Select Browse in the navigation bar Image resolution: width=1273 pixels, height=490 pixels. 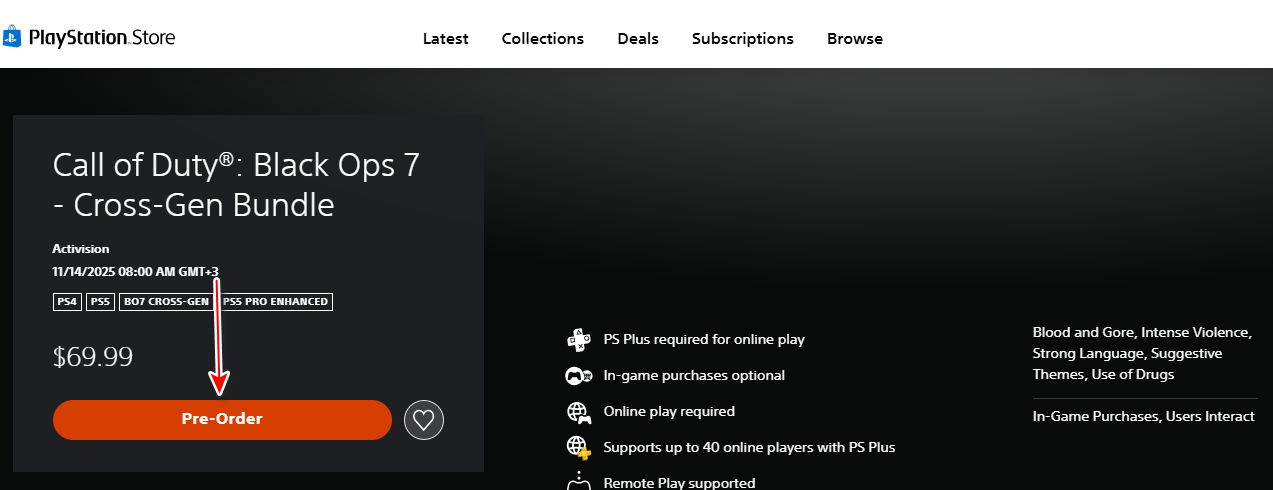coord(854,39)
